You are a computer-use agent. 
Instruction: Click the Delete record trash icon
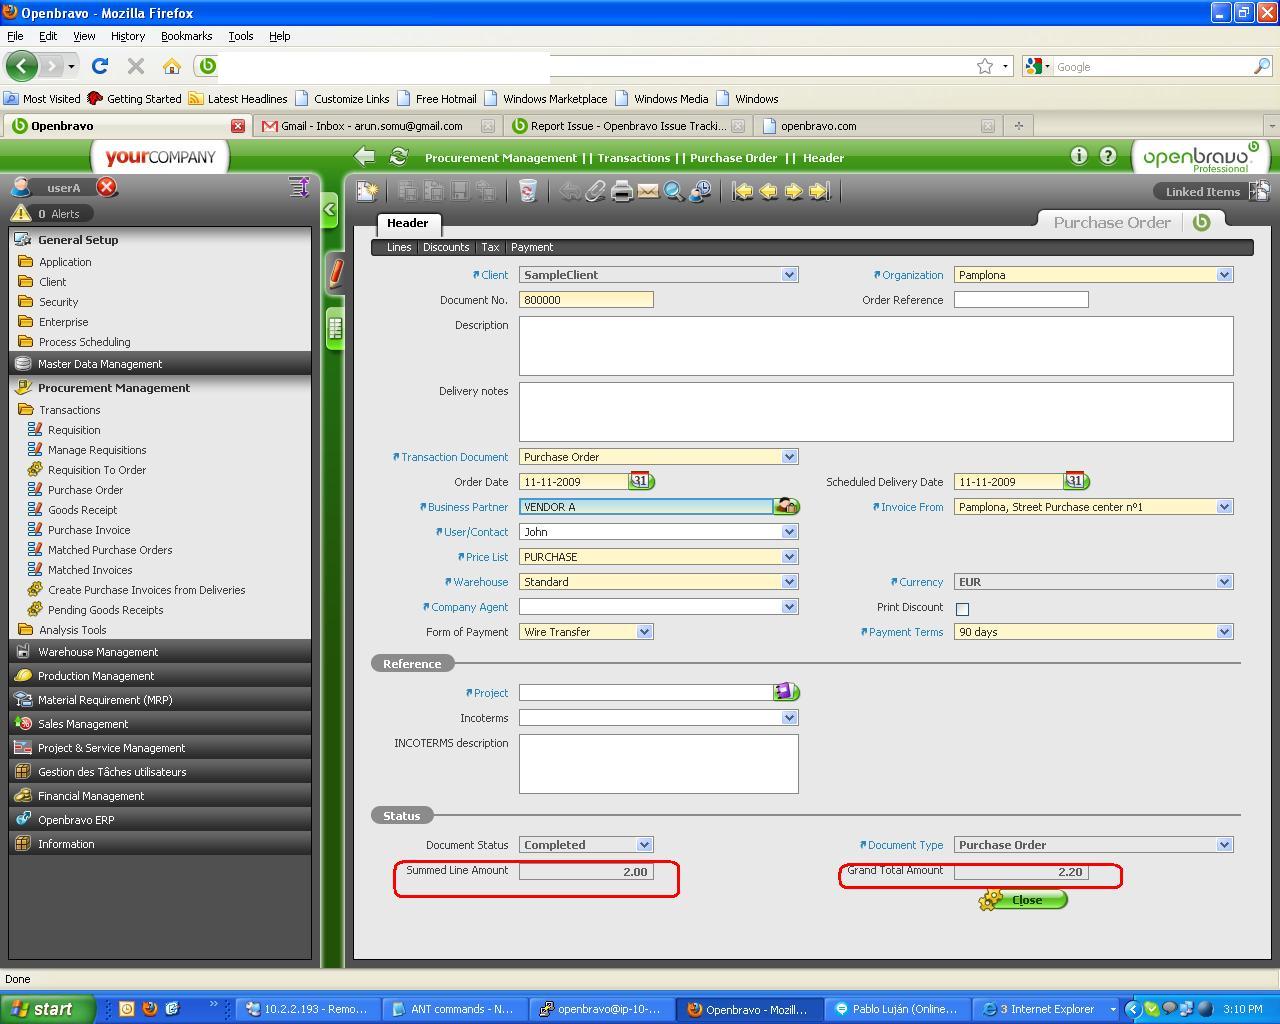[528, 191]
